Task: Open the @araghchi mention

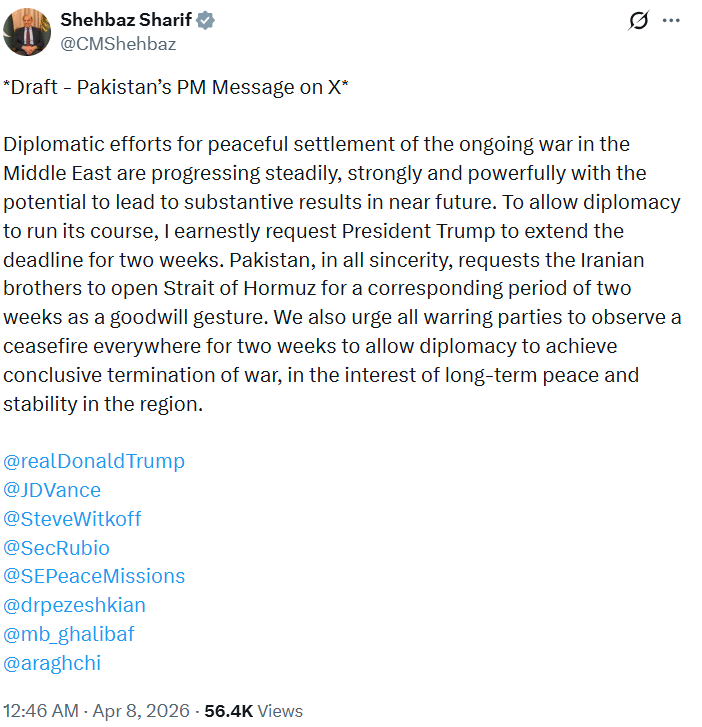Action: (52, 663)
